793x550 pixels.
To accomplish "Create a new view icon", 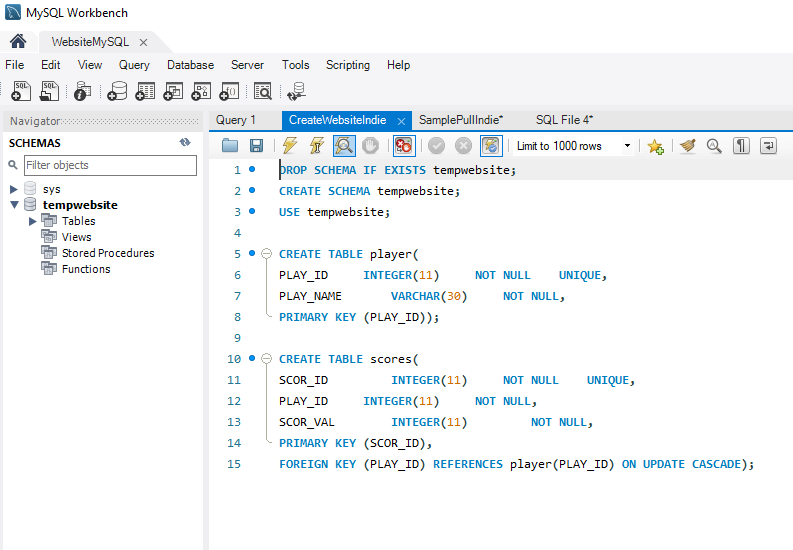I will (x=173, y=91).
